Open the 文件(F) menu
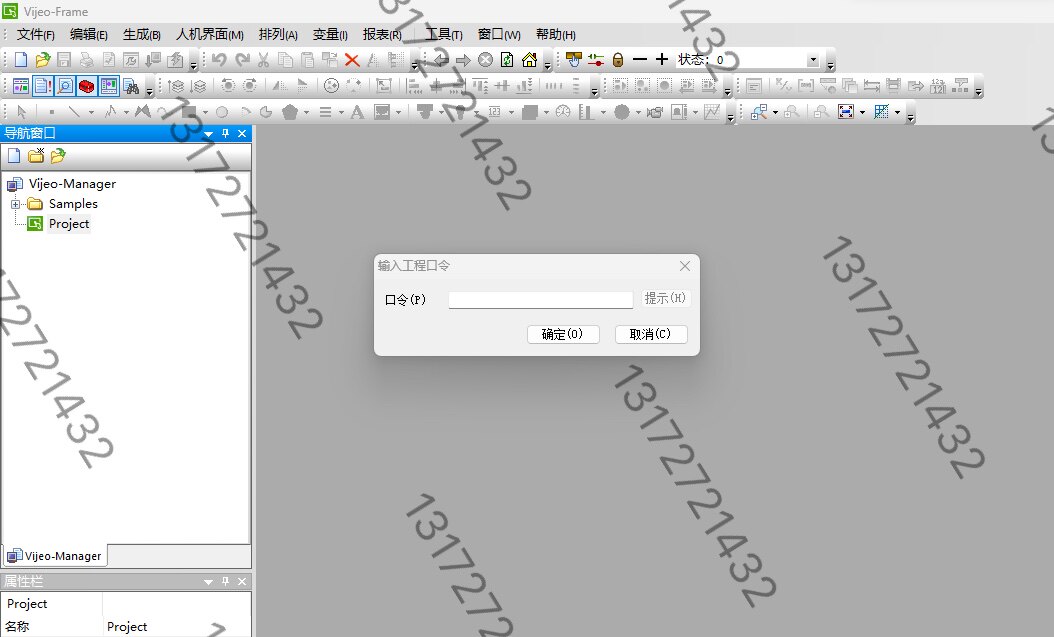The height and width of the screenshot is (637, 1054). tap(36, 34)
